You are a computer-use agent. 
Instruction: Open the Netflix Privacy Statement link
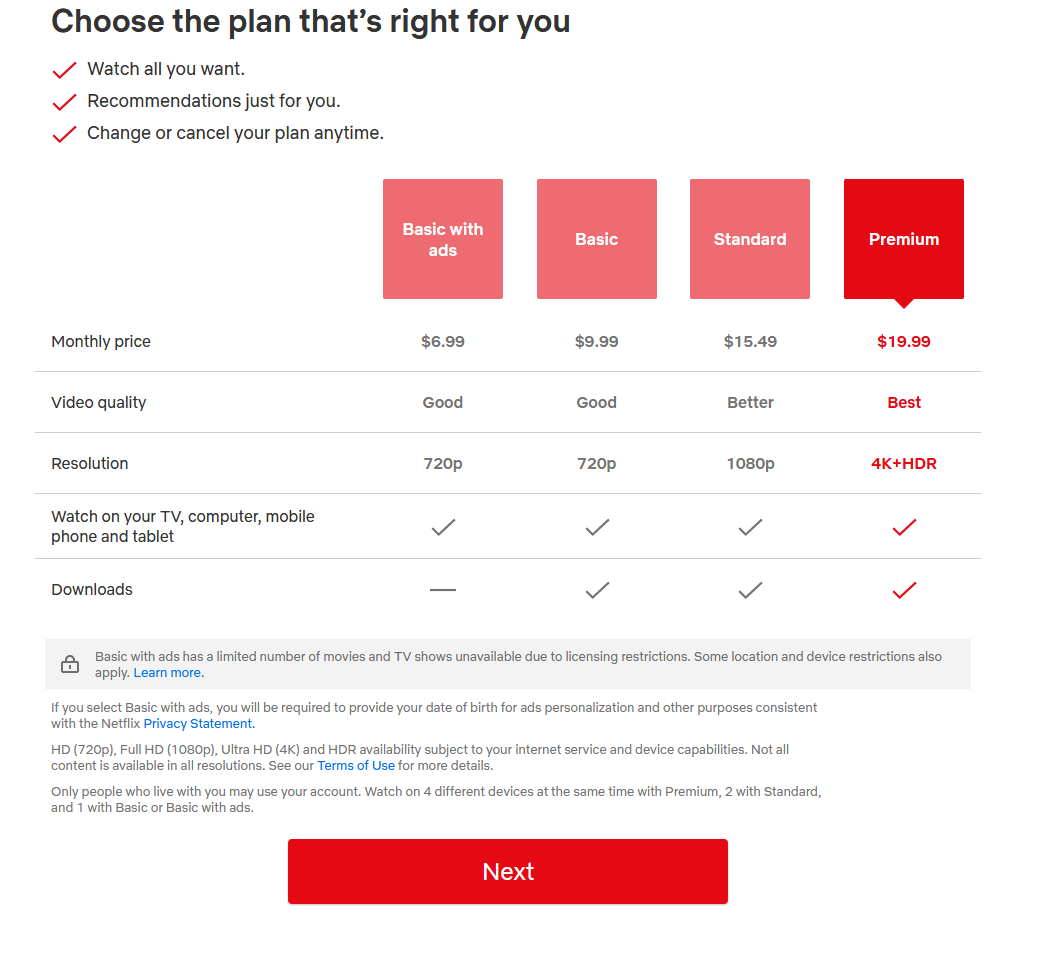coord(198,723)
